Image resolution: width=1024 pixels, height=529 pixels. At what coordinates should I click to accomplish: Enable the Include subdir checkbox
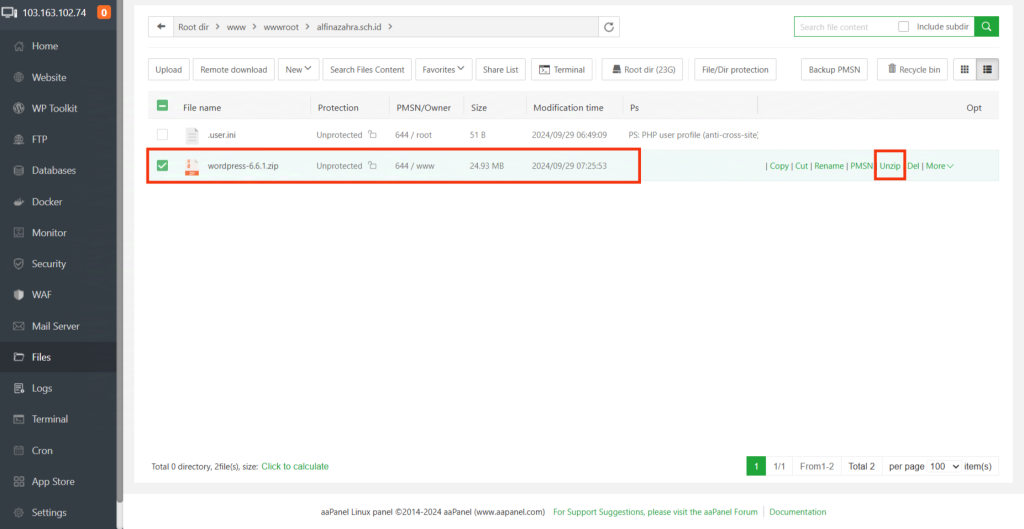[x=904, y=27]
